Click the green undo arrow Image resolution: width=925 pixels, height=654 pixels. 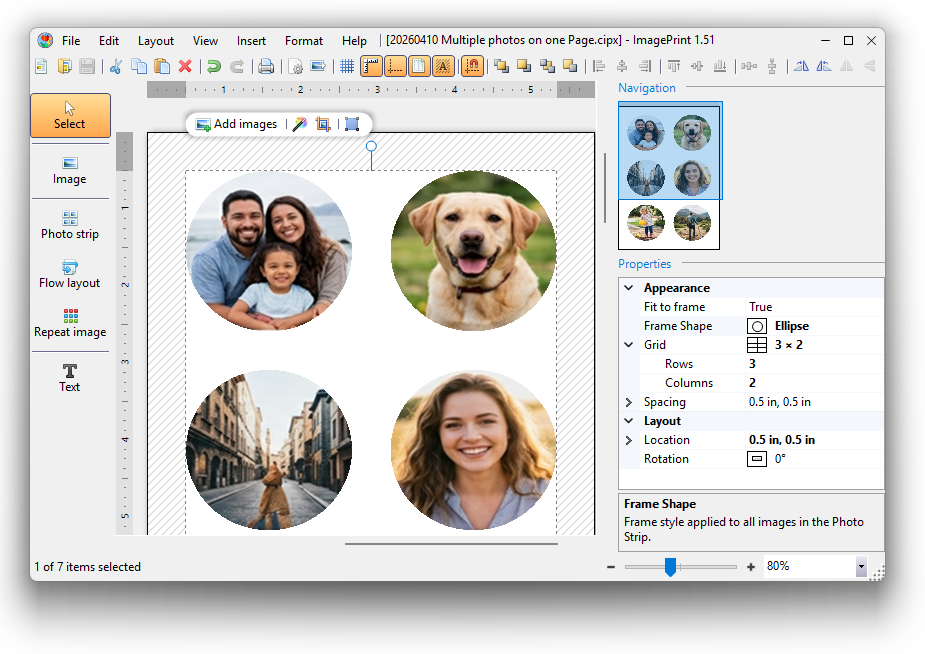[213, 67]
